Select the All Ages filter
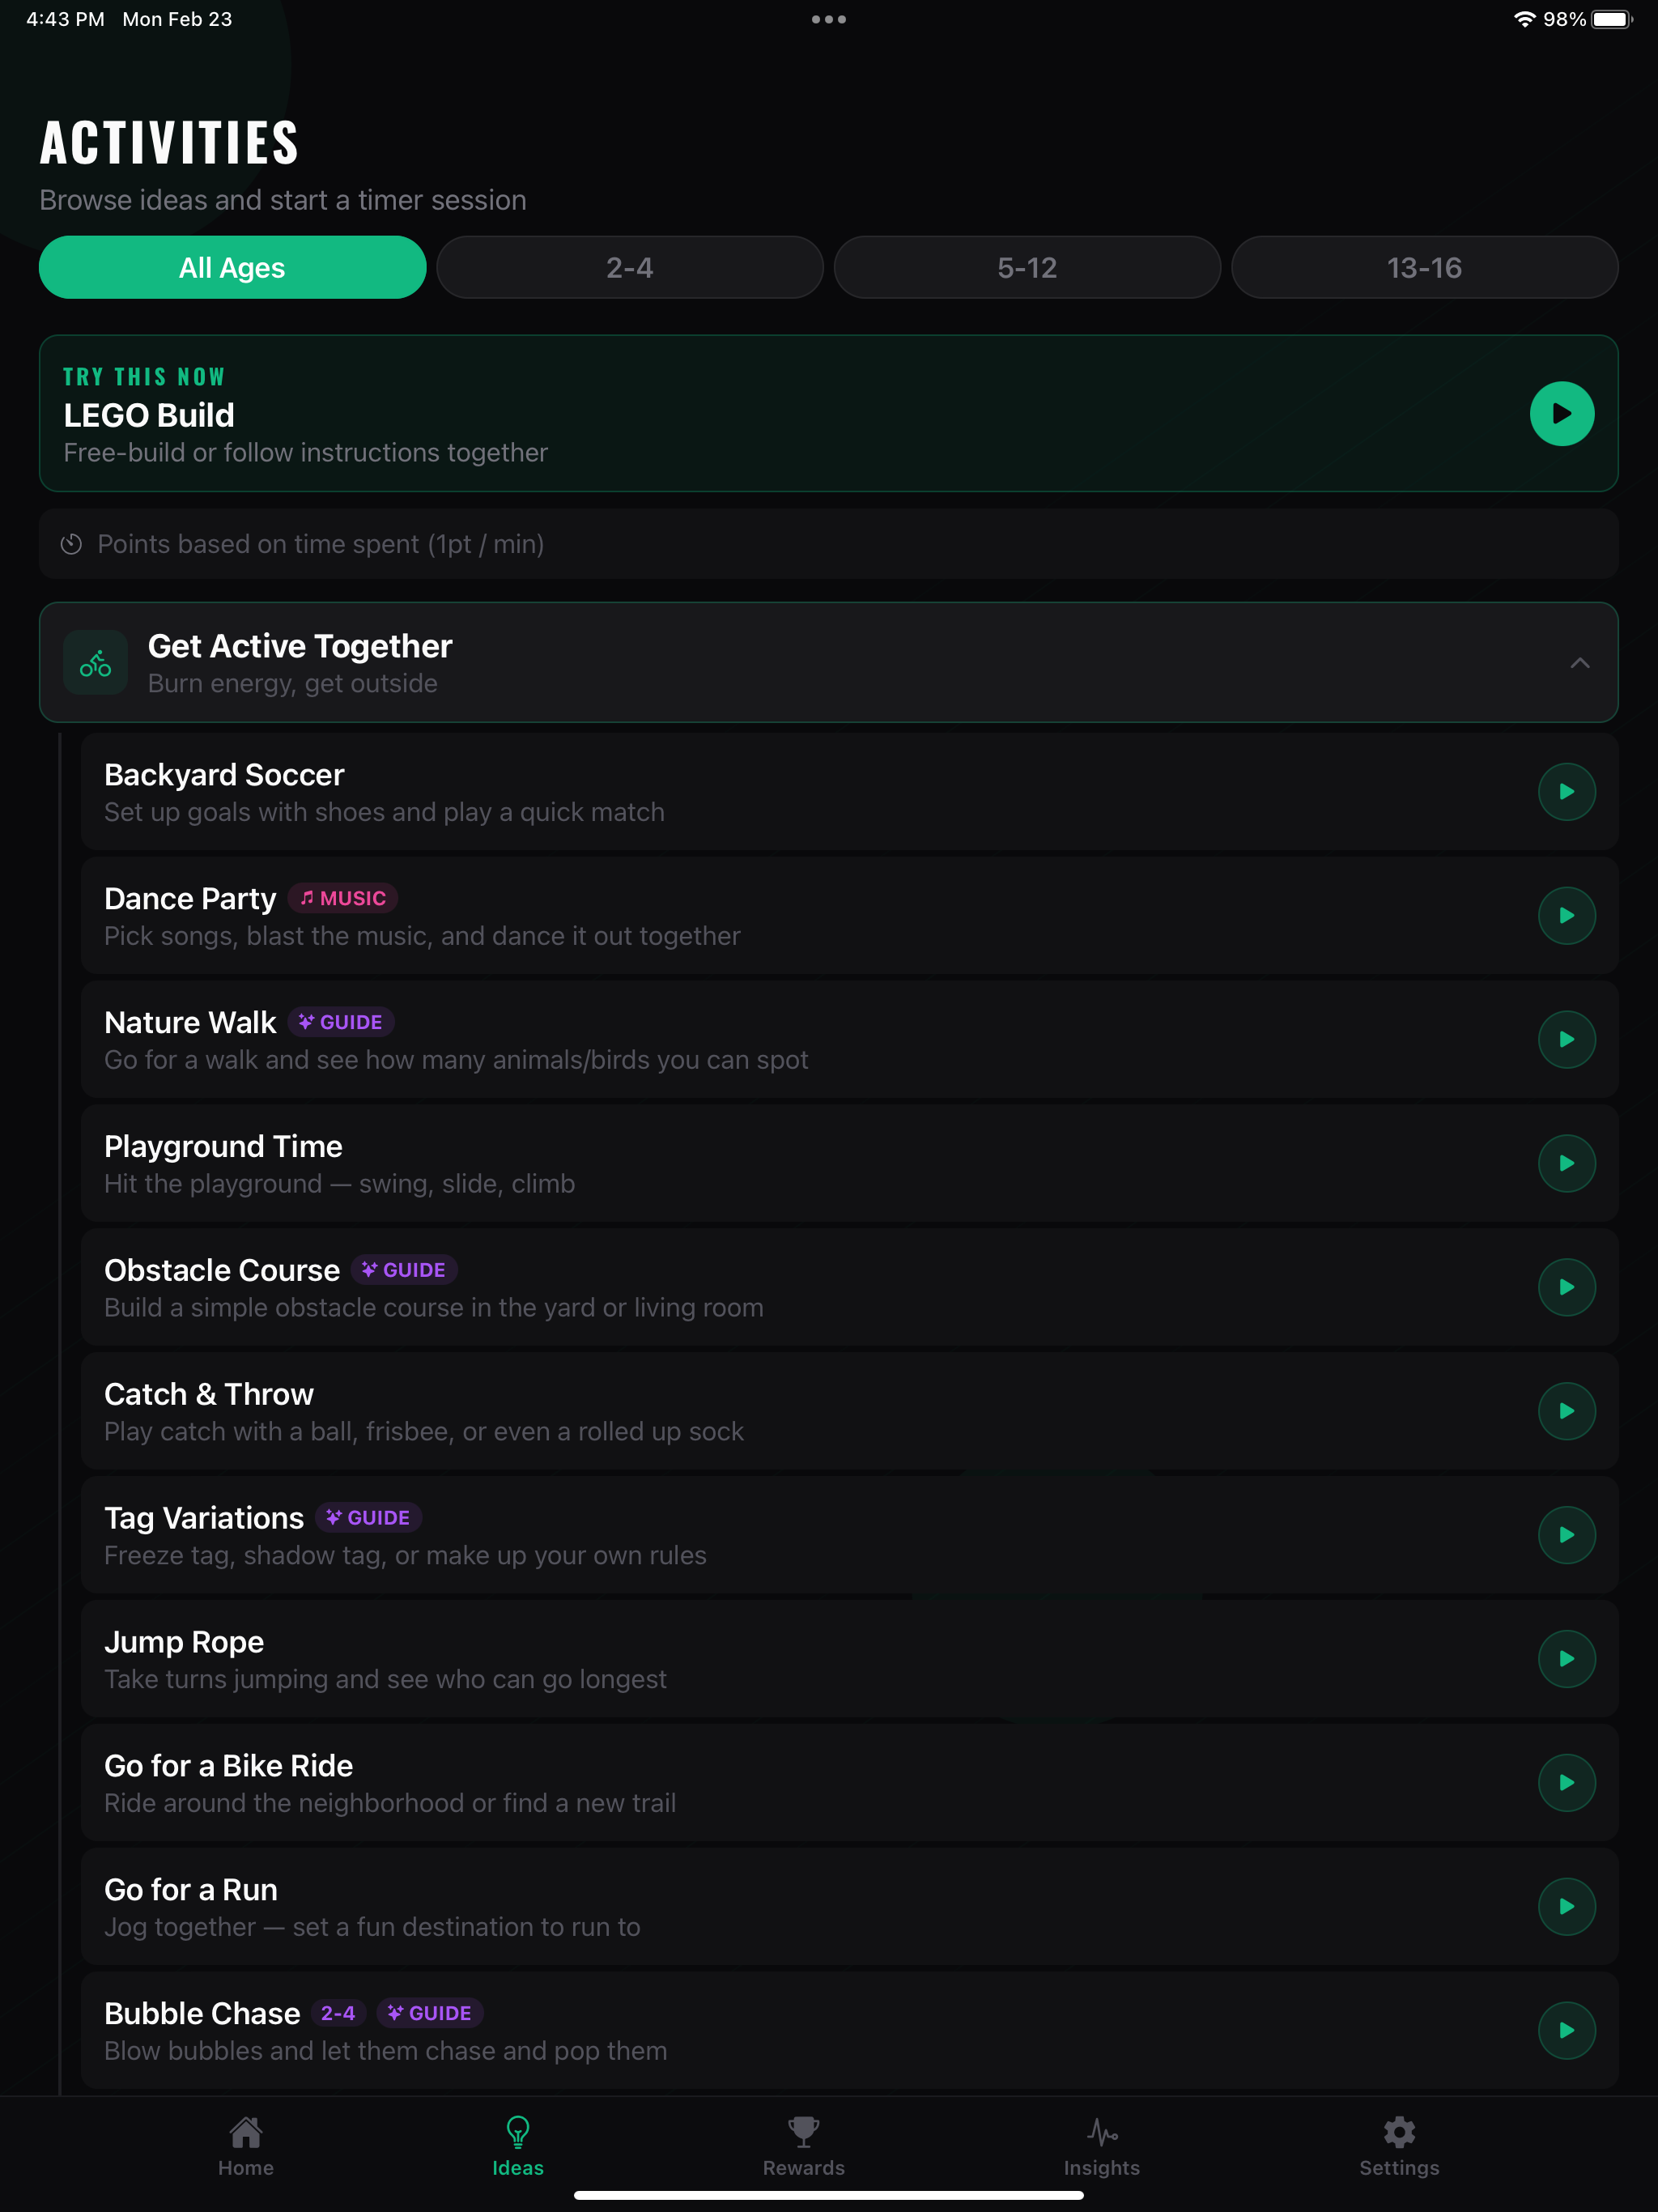 tap(232, 267)
